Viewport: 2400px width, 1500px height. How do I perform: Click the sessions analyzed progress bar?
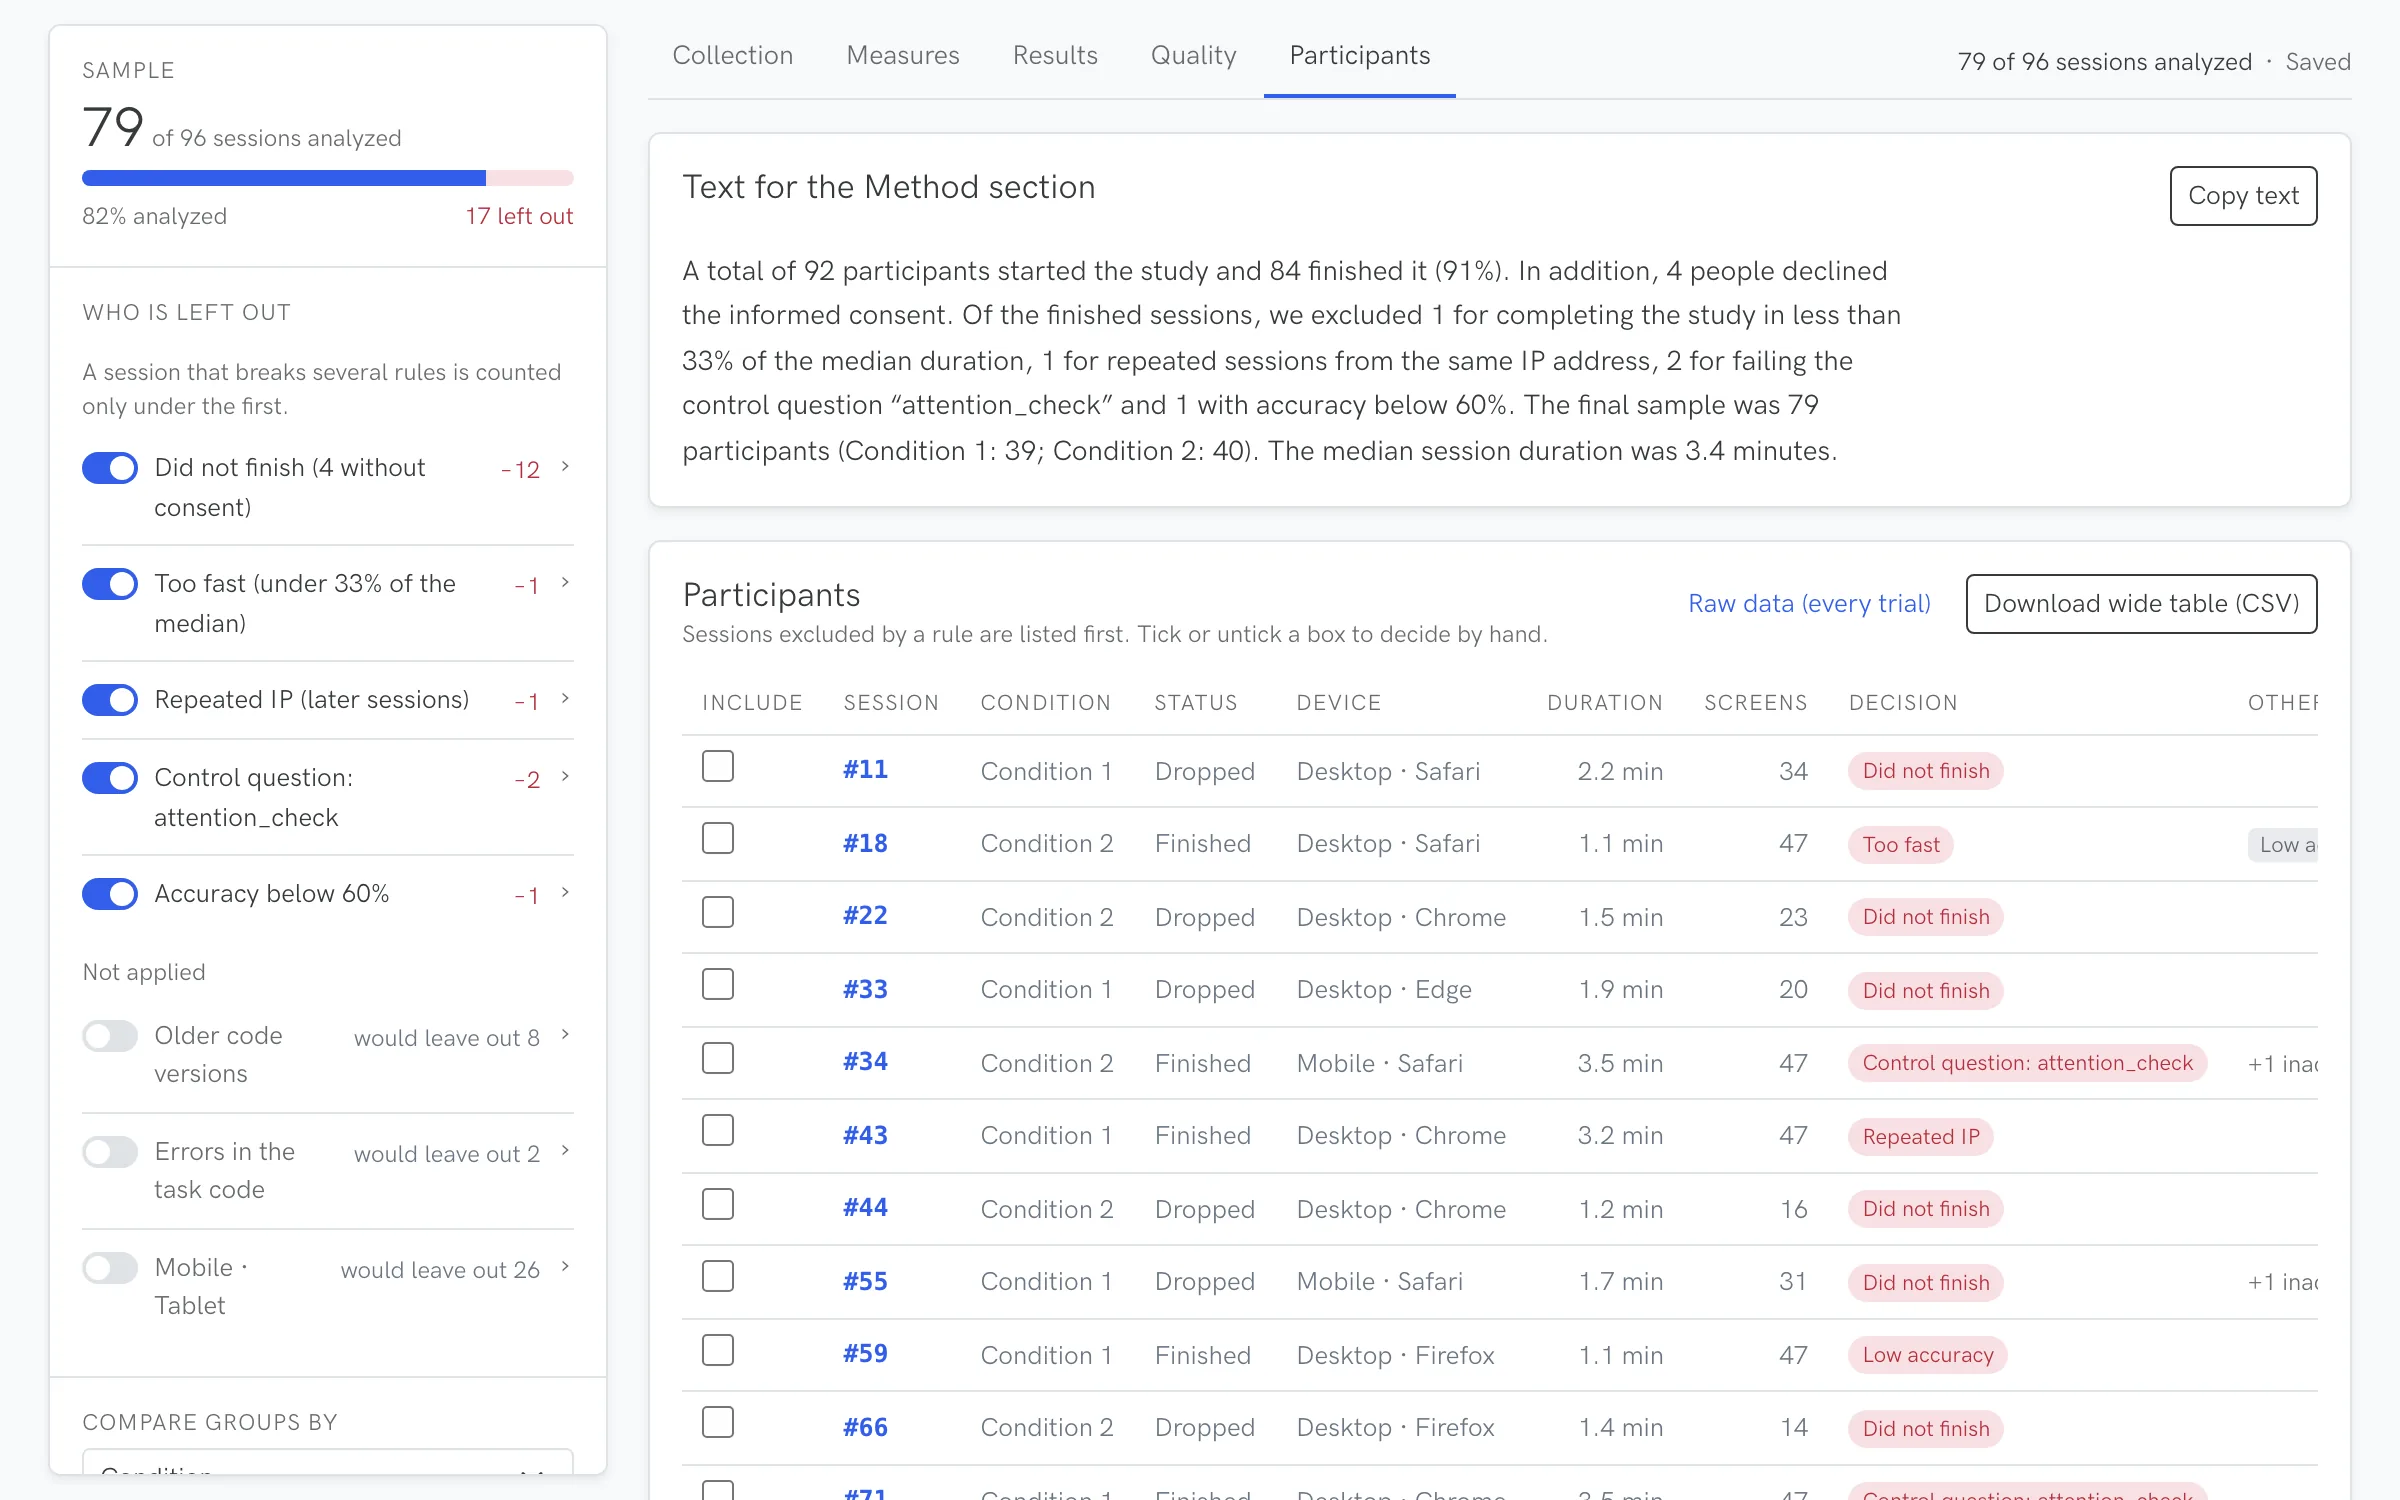[x=328, y=178]
